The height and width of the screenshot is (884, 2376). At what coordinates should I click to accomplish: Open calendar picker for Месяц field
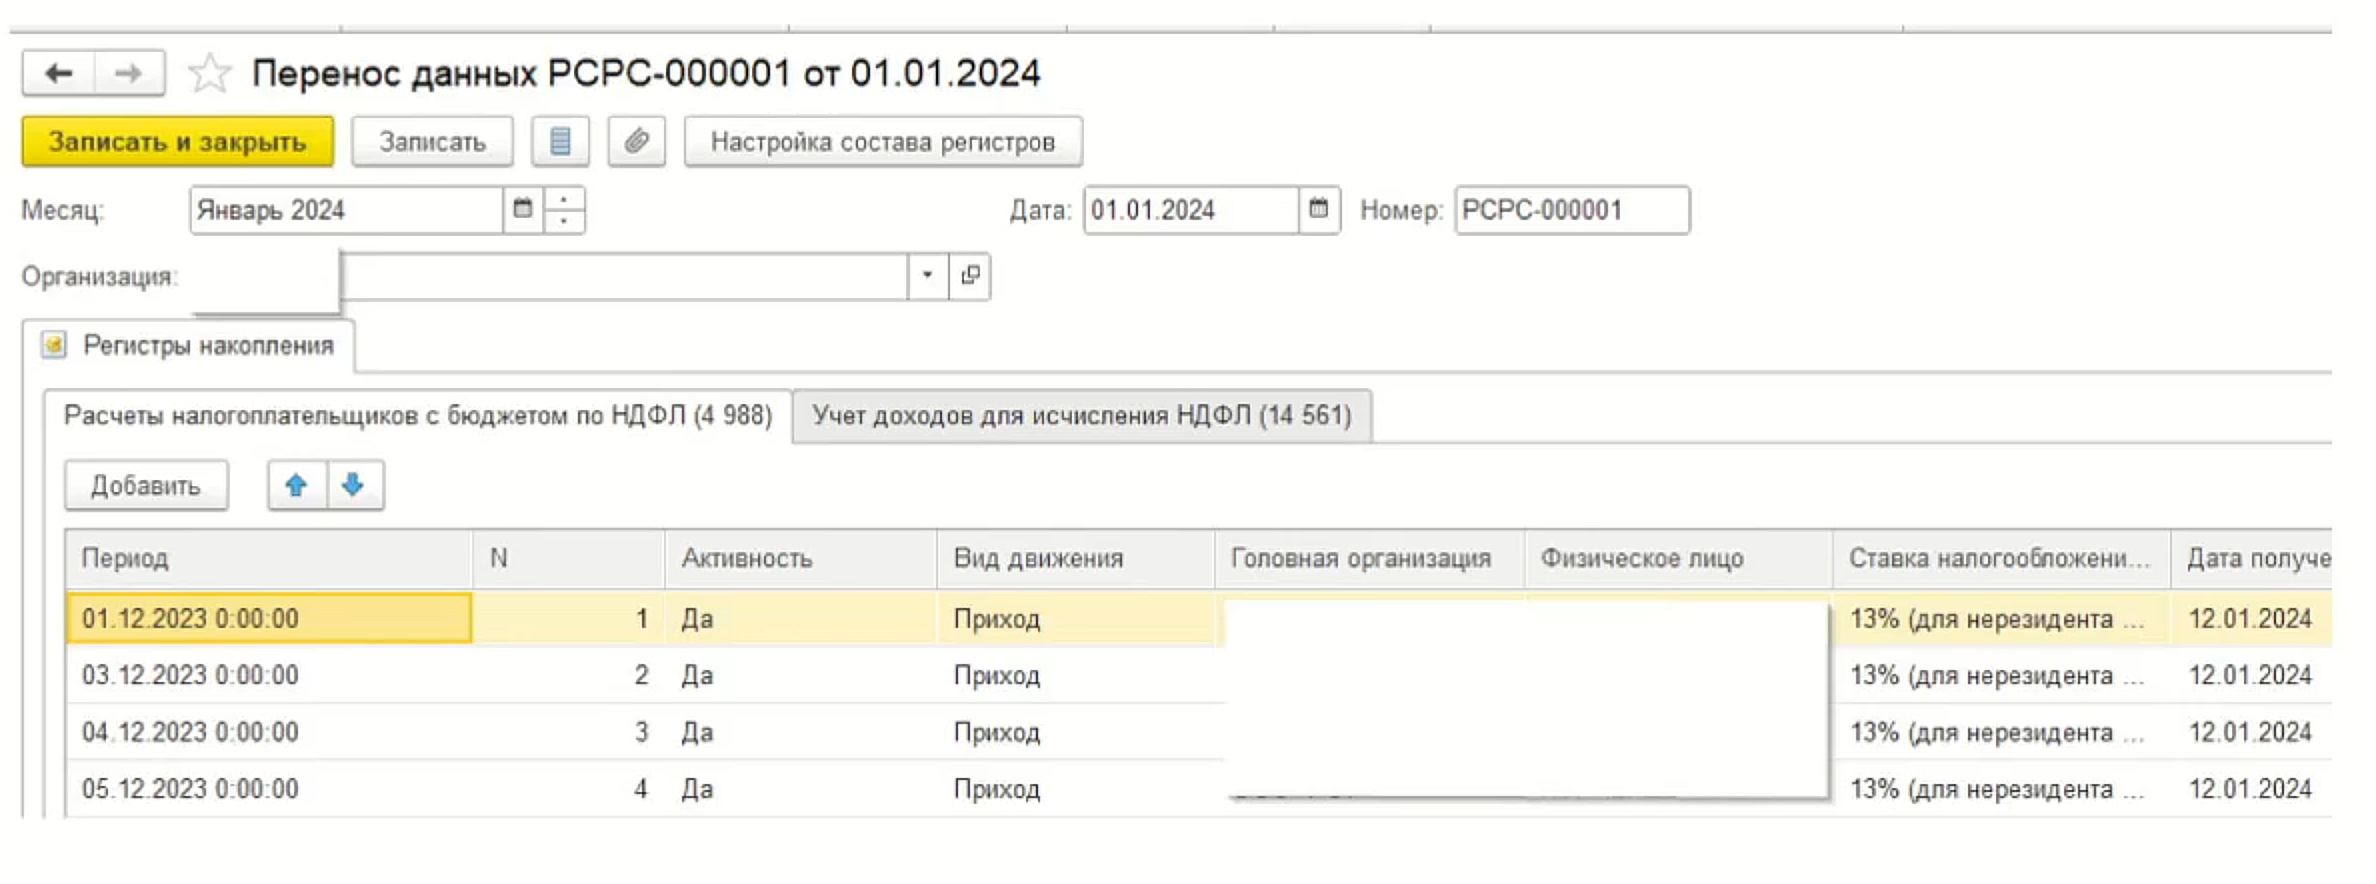point(523,209)
